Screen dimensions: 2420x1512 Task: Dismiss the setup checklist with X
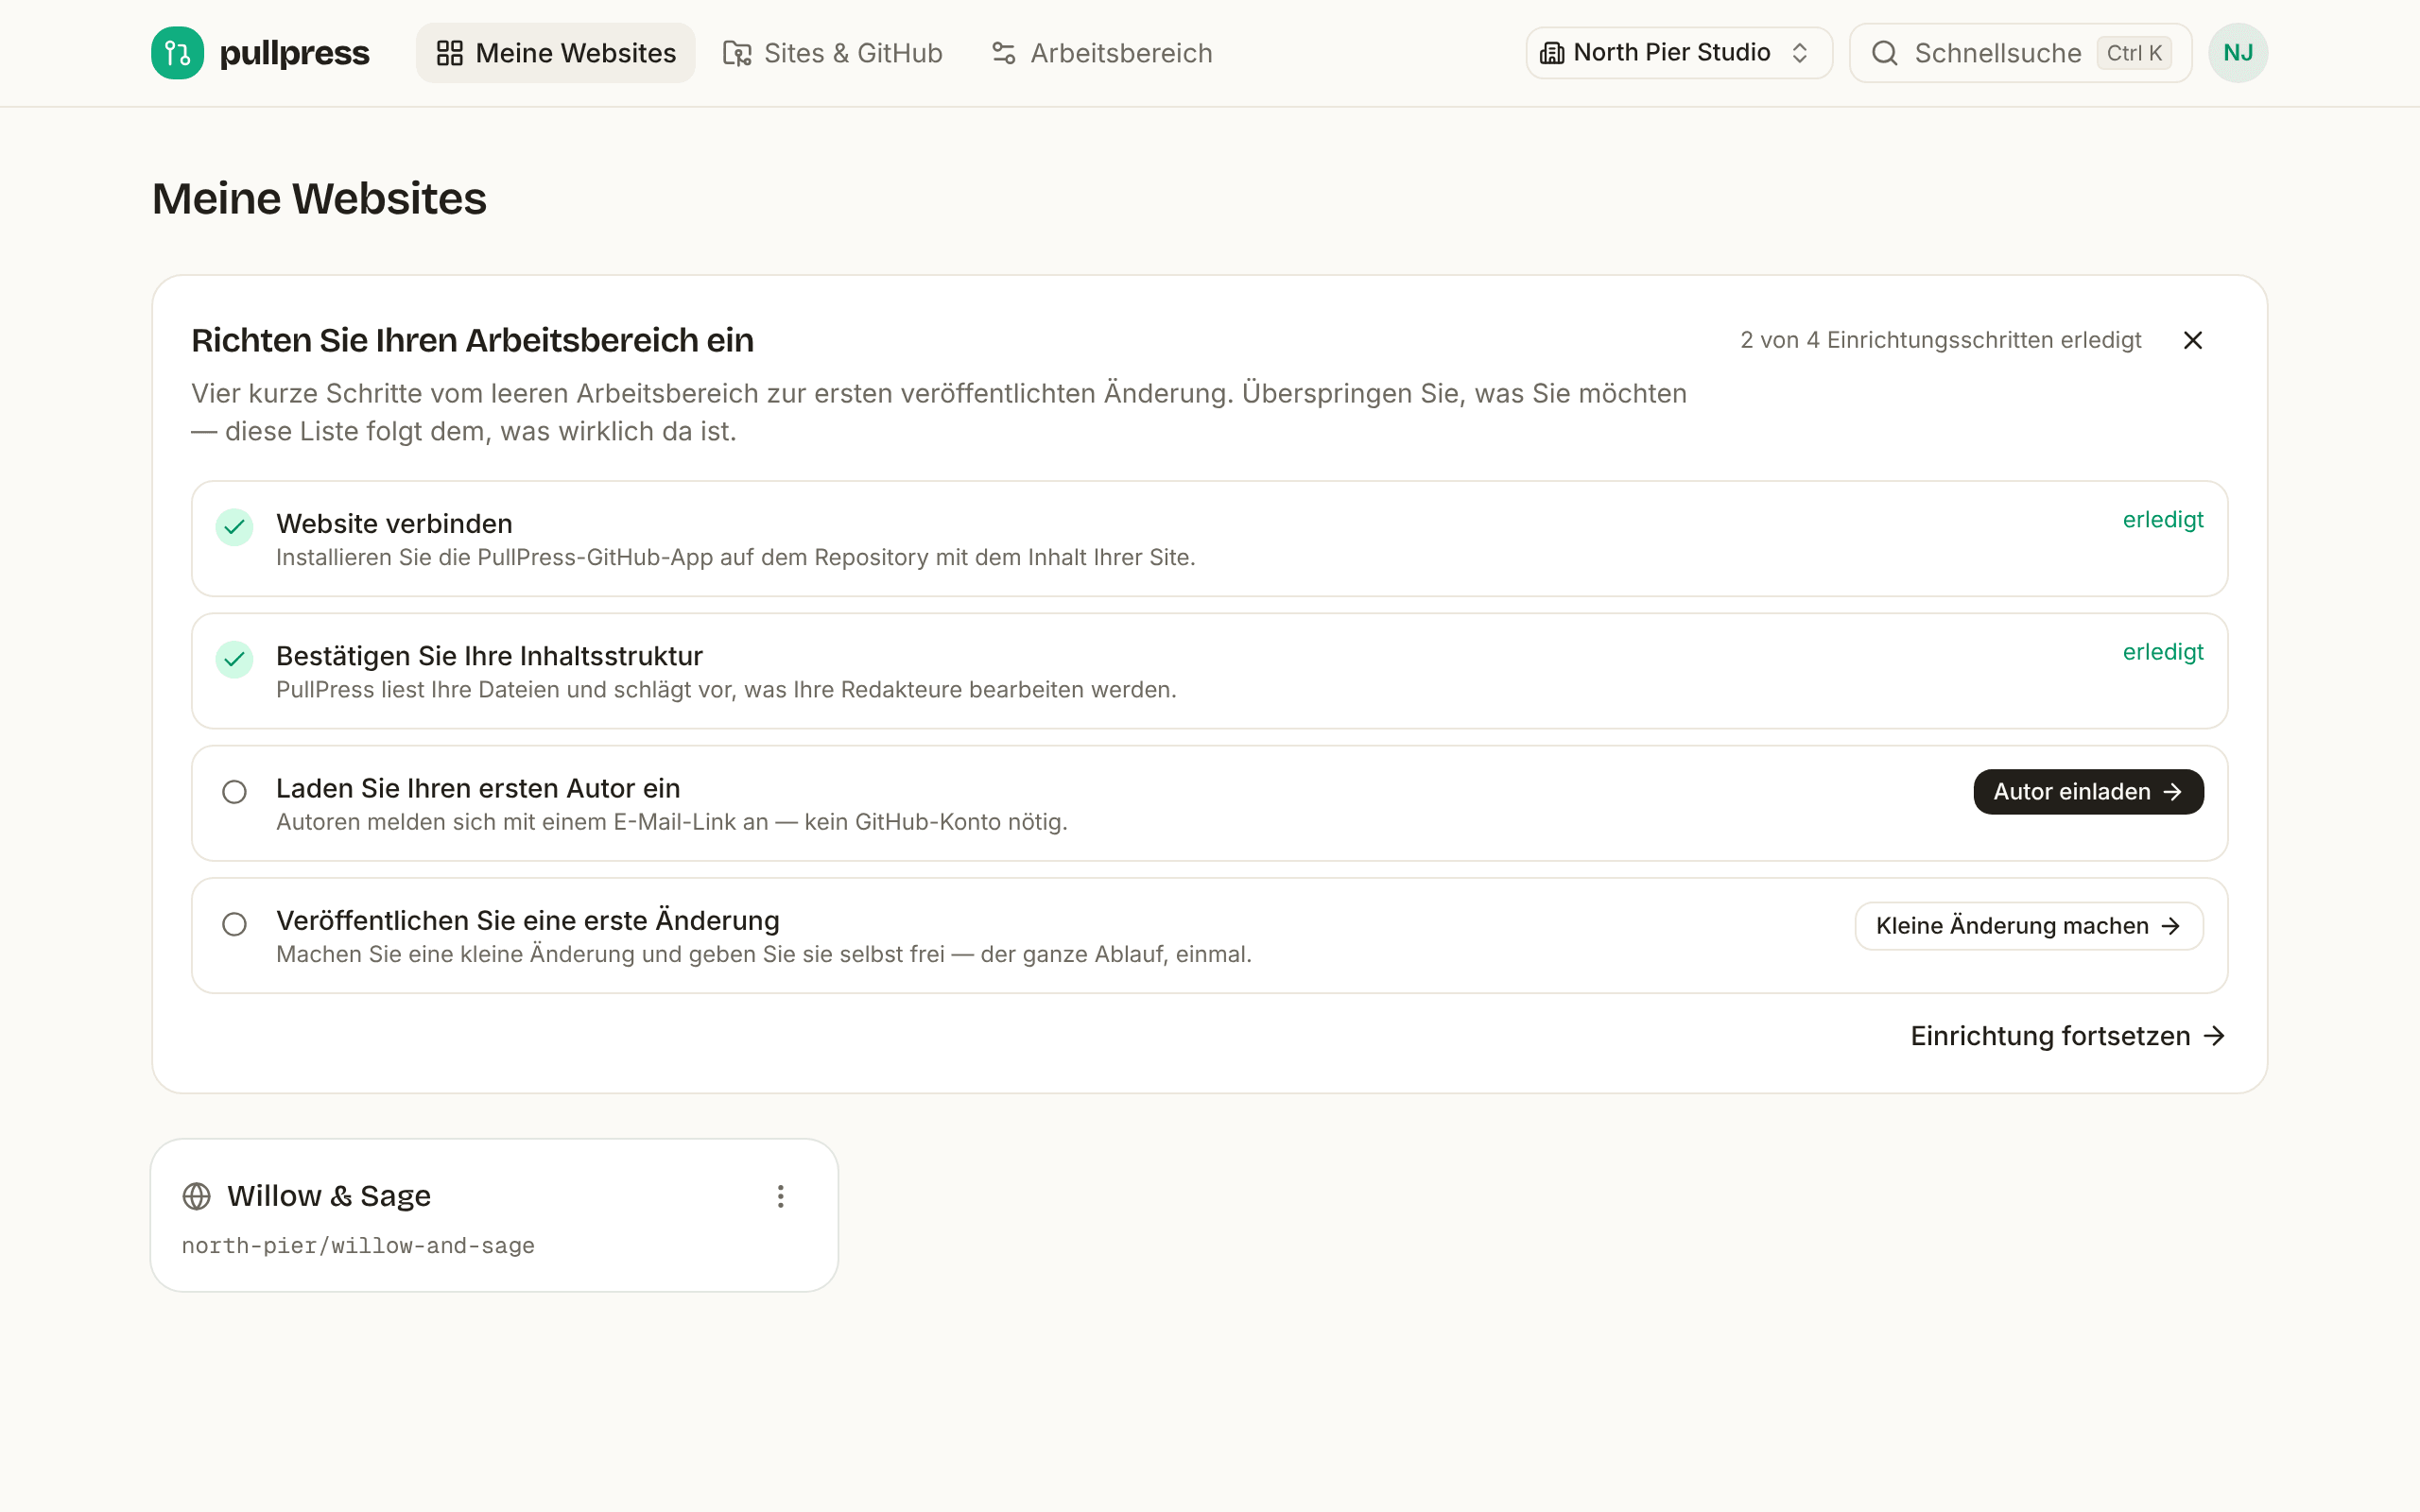[2193, 340]
